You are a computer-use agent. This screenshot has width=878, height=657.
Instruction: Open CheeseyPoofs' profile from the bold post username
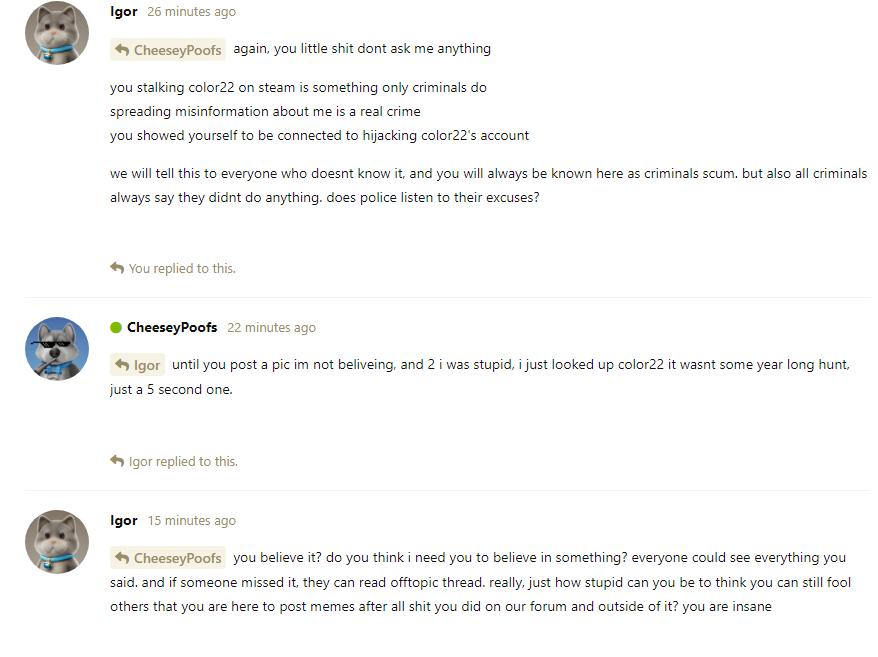[172, 328]
